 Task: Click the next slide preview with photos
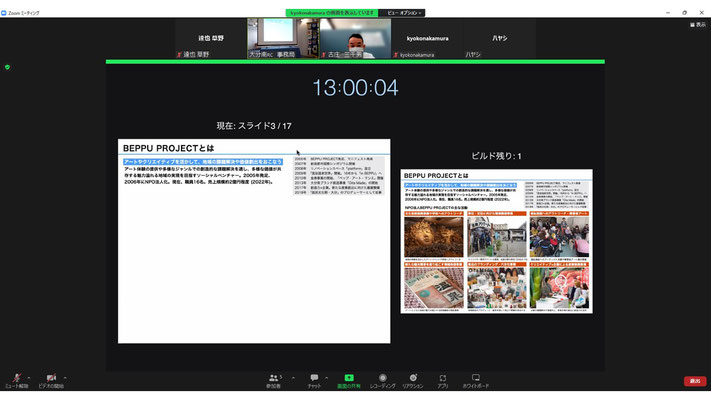[497, 241]
